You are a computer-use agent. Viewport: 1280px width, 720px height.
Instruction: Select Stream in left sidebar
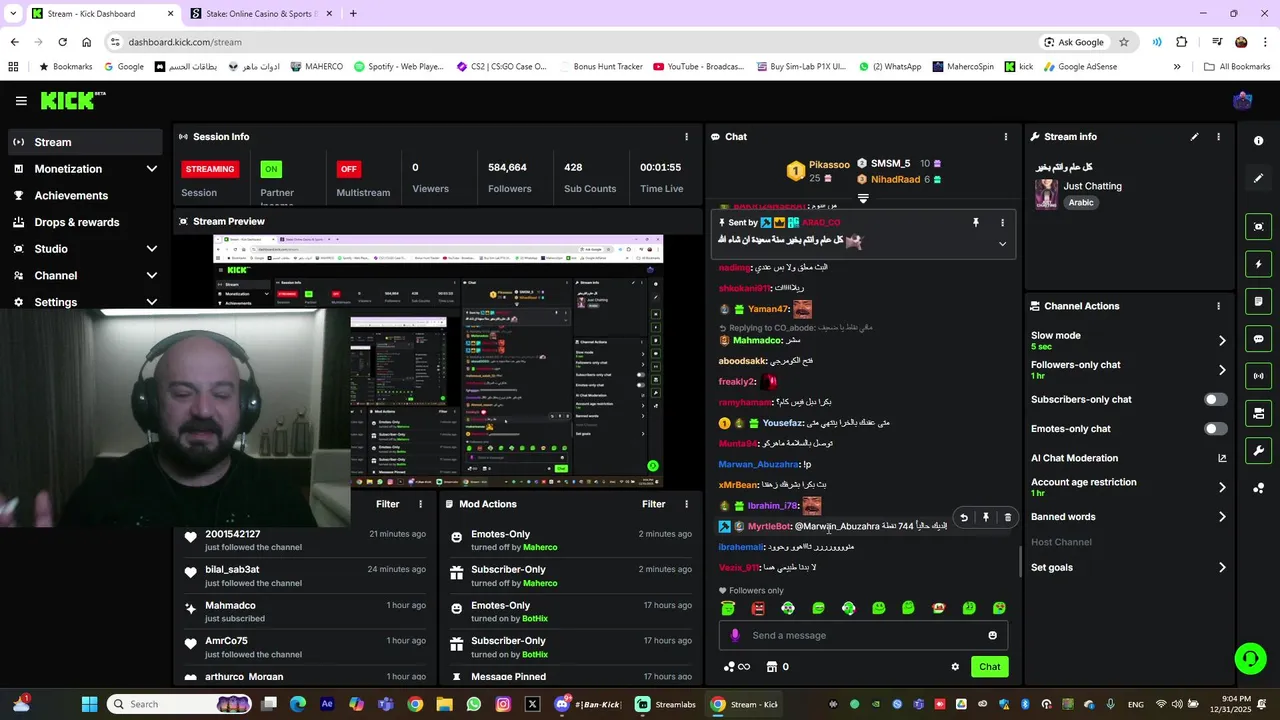[x=85, y=142]
